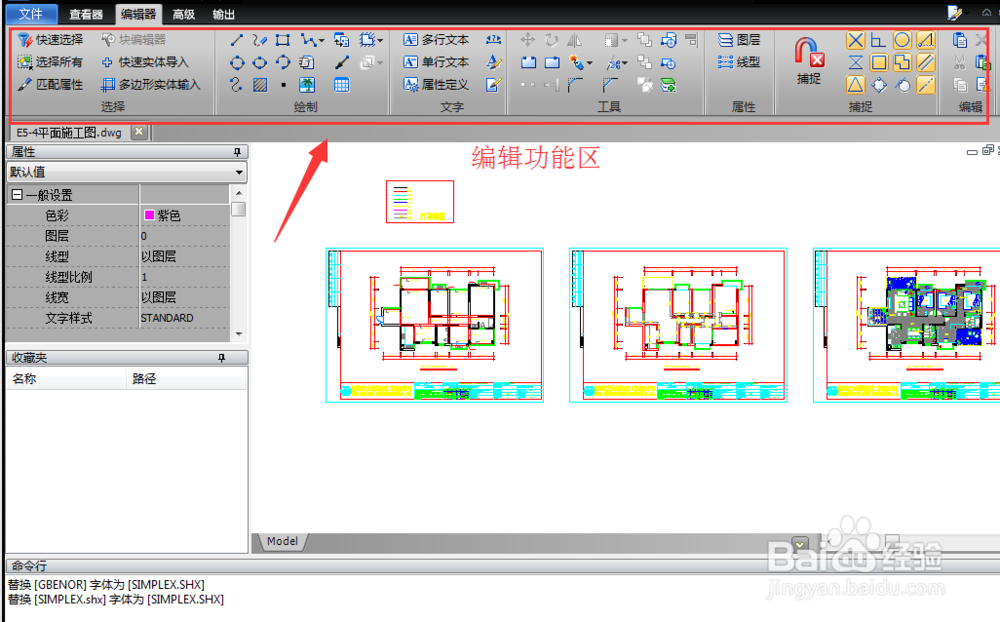
Task: Click the 单行文本 button
Action: tap(436, 62)
